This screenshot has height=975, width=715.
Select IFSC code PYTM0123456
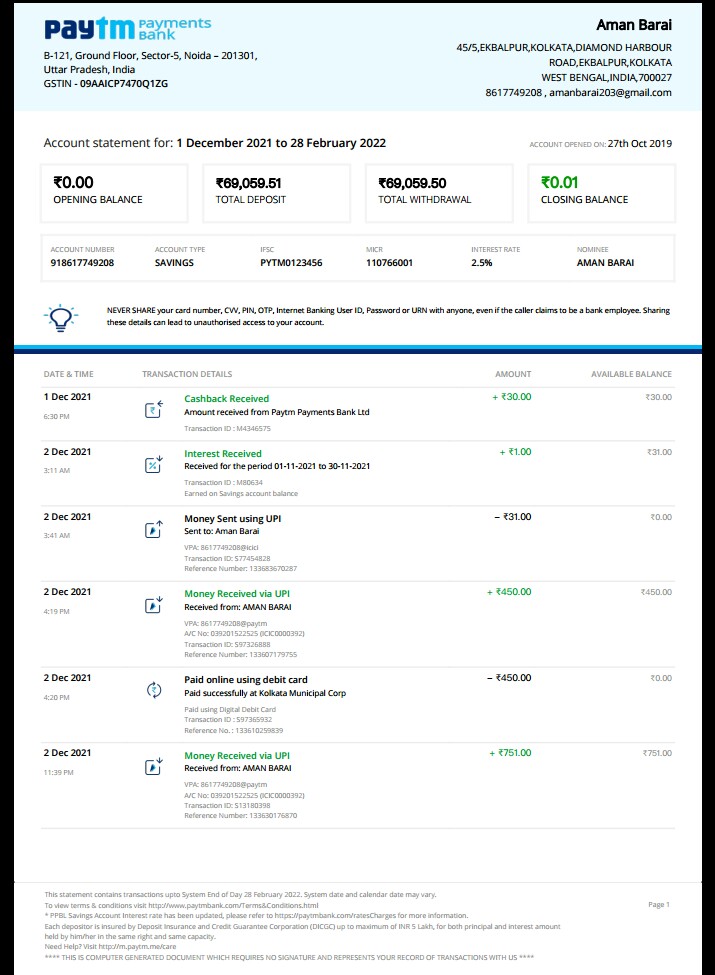[x=291, y=262]
